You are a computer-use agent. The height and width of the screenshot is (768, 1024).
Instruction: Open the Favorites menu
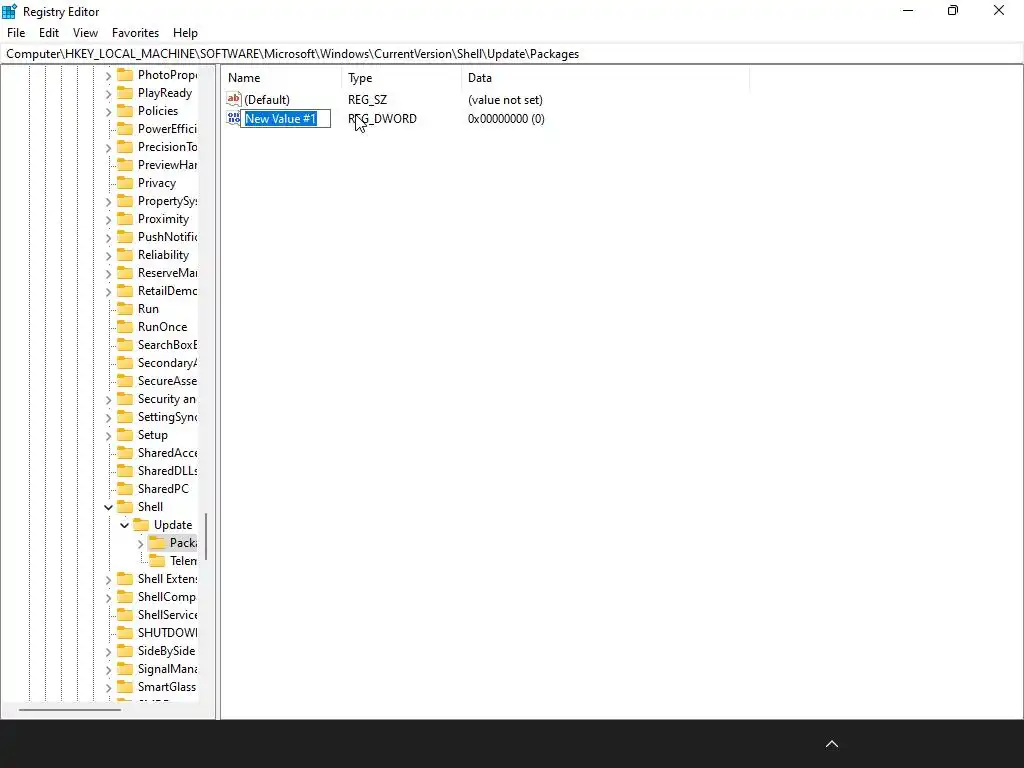click(x=135, y=33)
